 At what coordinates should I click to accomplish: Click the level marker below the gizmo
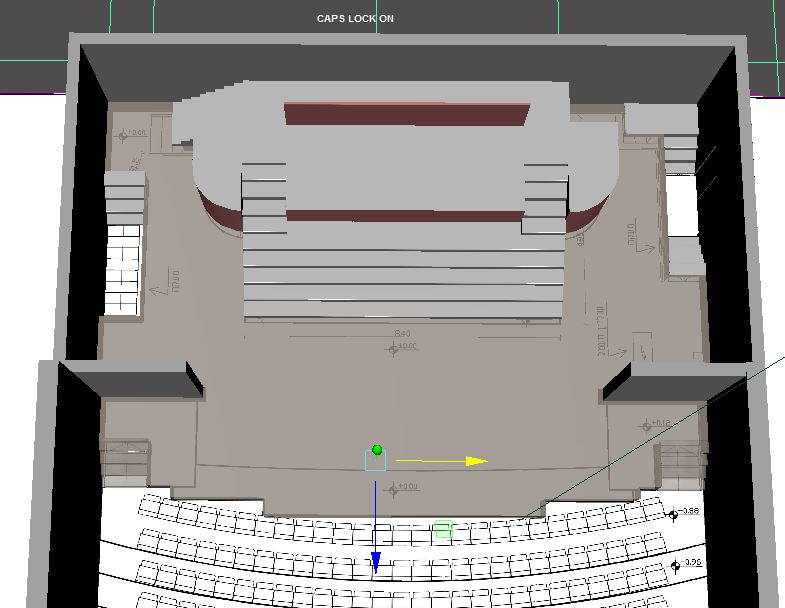pos(394,490)
